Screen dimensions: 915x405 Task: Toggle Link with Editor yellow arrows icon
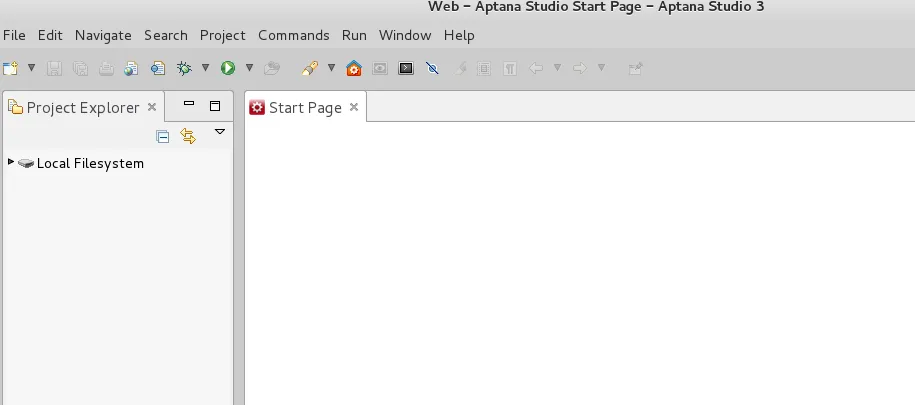[188, 136]
